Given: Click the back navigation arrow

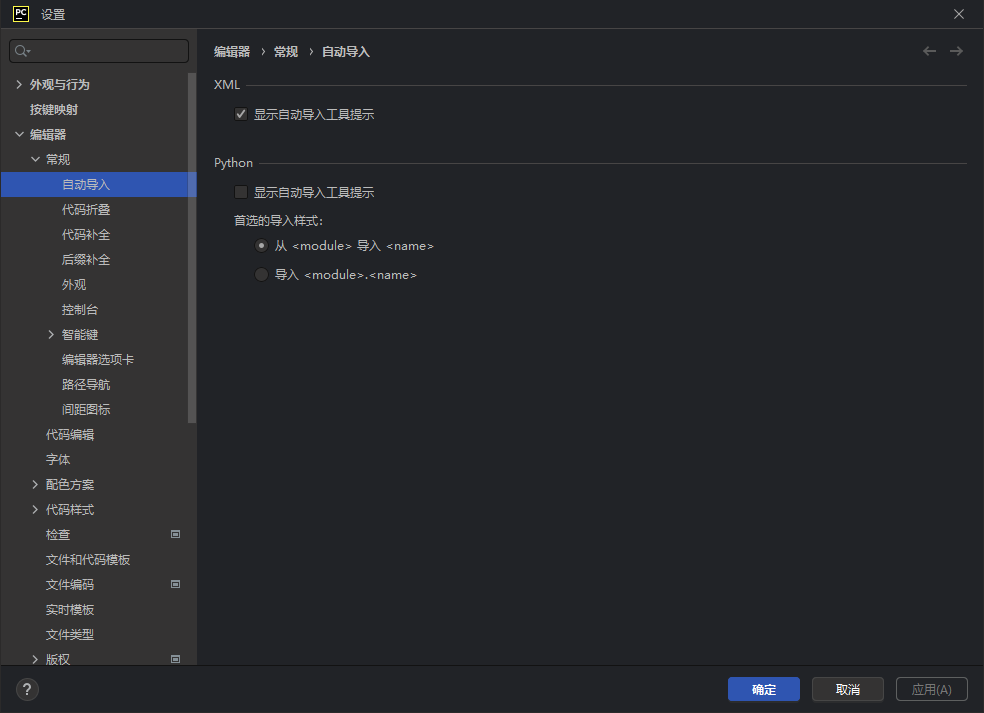Looking at the screenshot, I should tap(929, 51).
